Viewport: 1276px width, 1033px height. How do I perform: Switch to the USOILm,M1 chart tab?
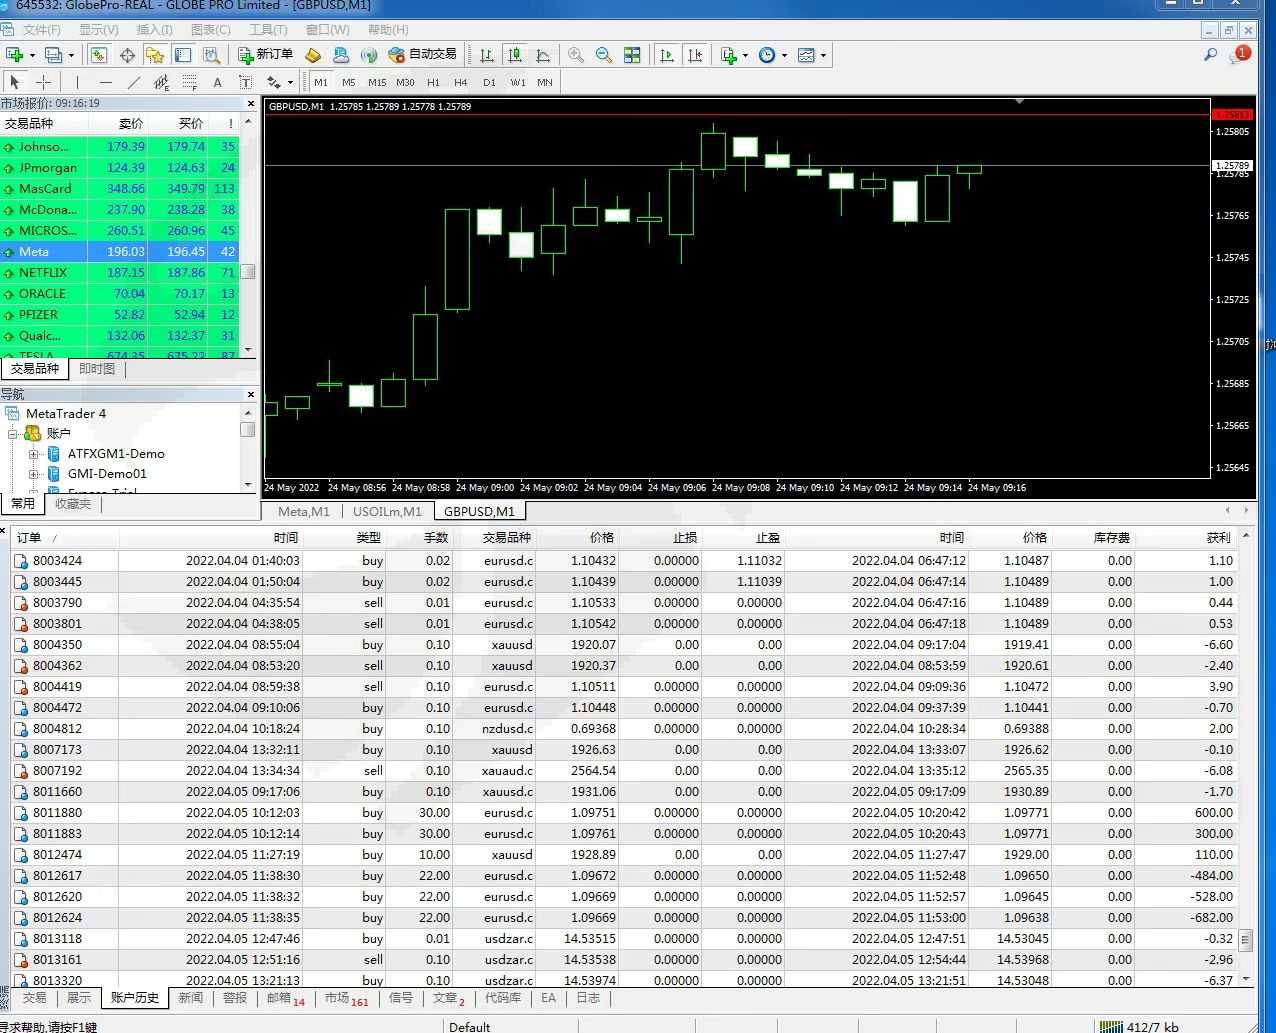387,511
